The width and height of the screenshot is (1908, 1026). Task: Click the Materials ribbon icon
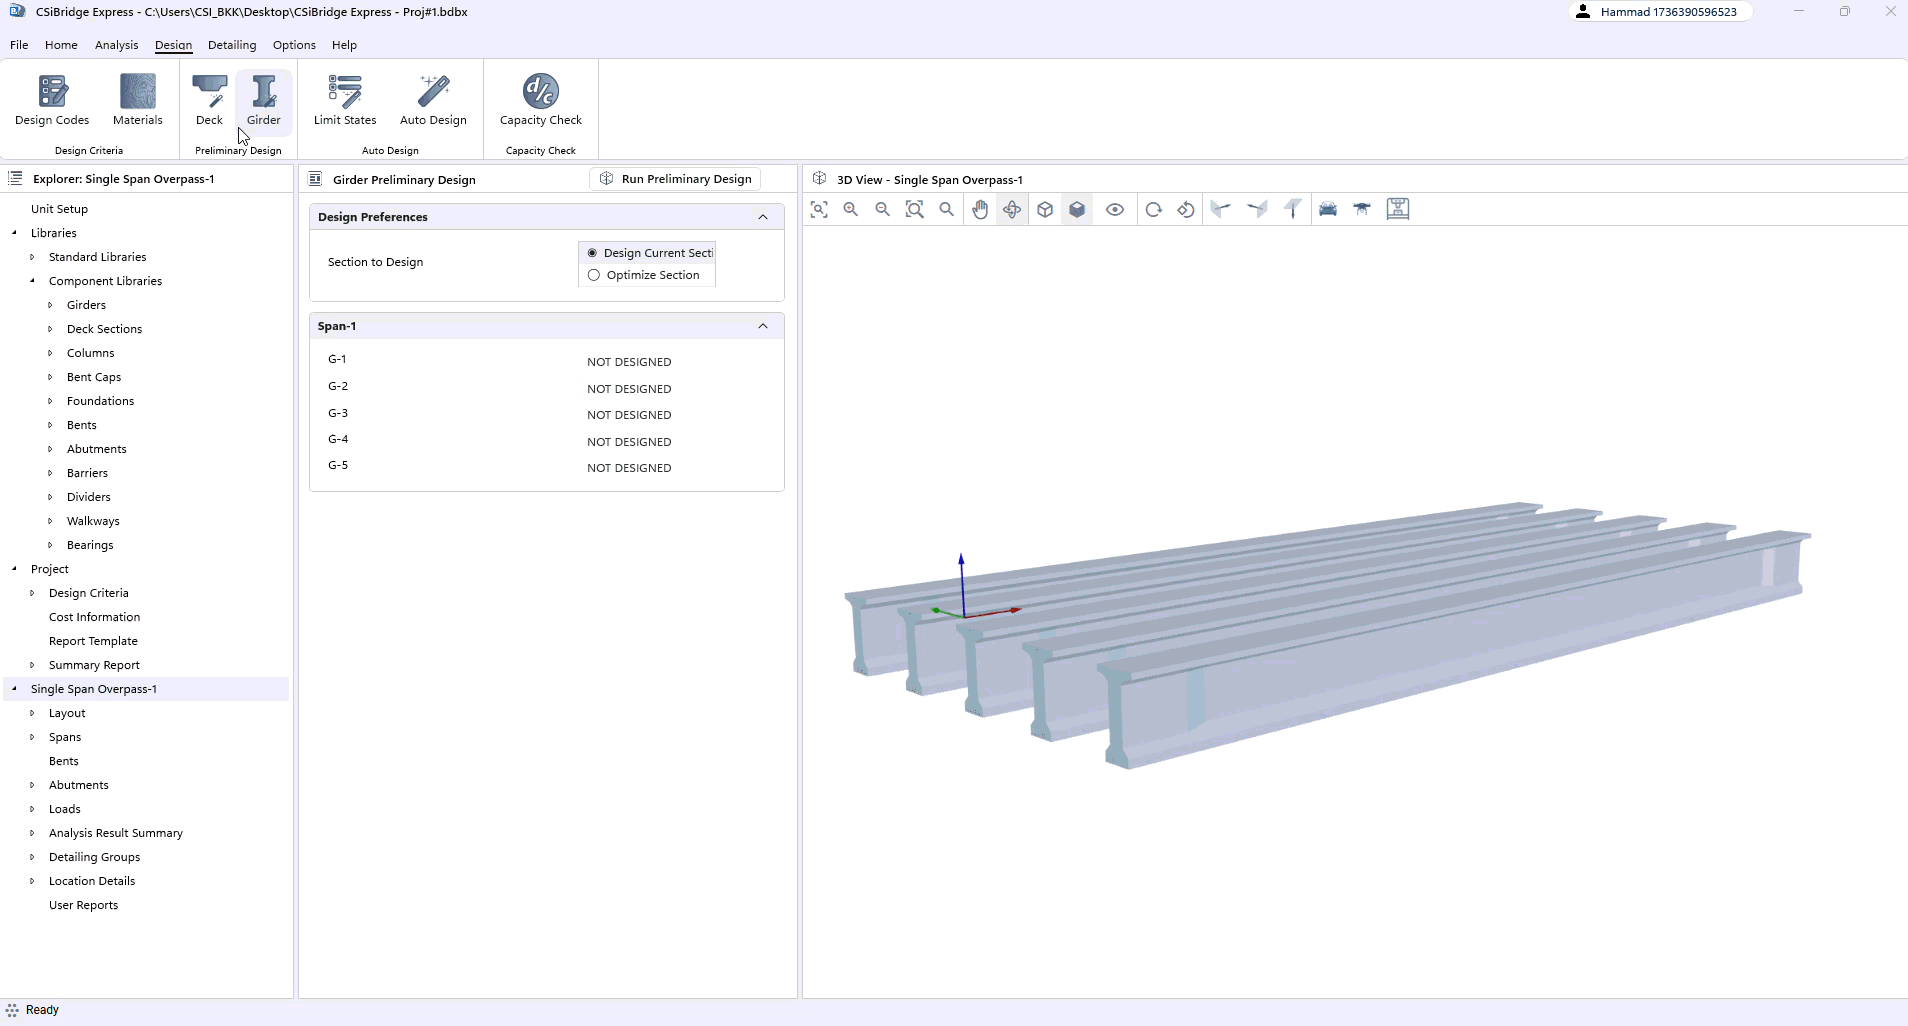(x=137, y=100)
